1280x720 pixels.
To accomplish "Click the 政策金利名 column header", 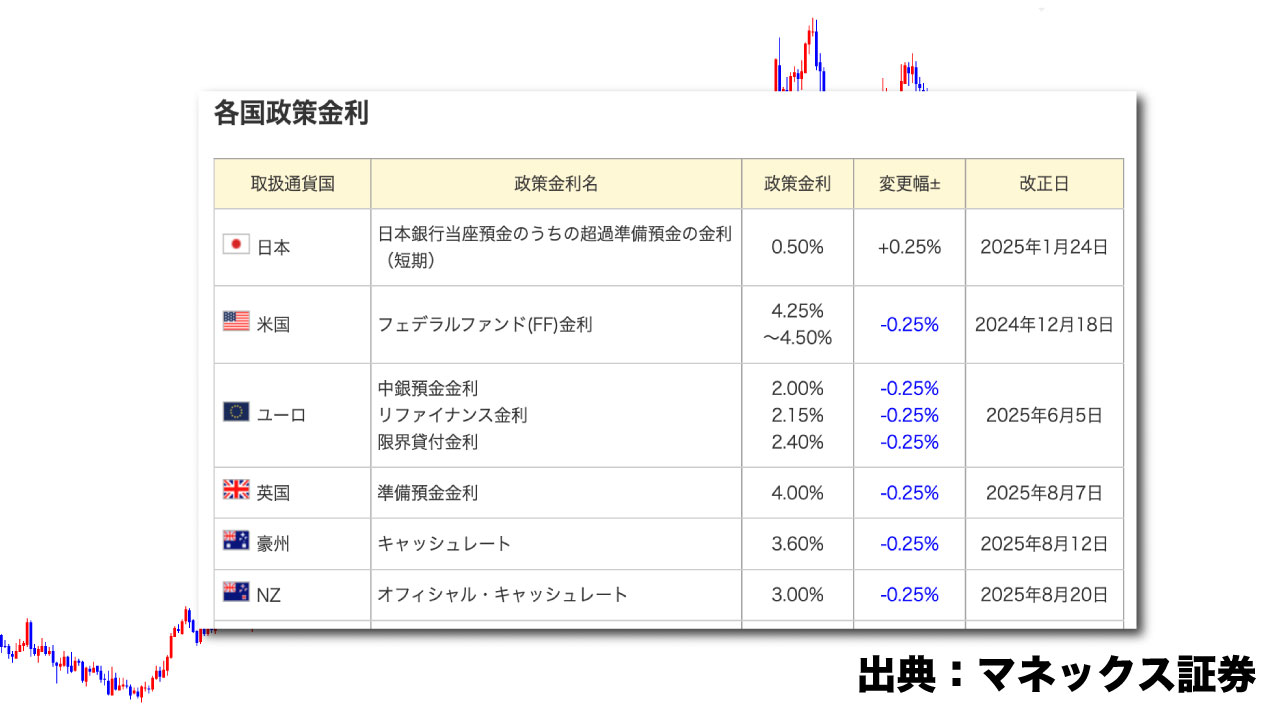I will [x=556, y=184].
